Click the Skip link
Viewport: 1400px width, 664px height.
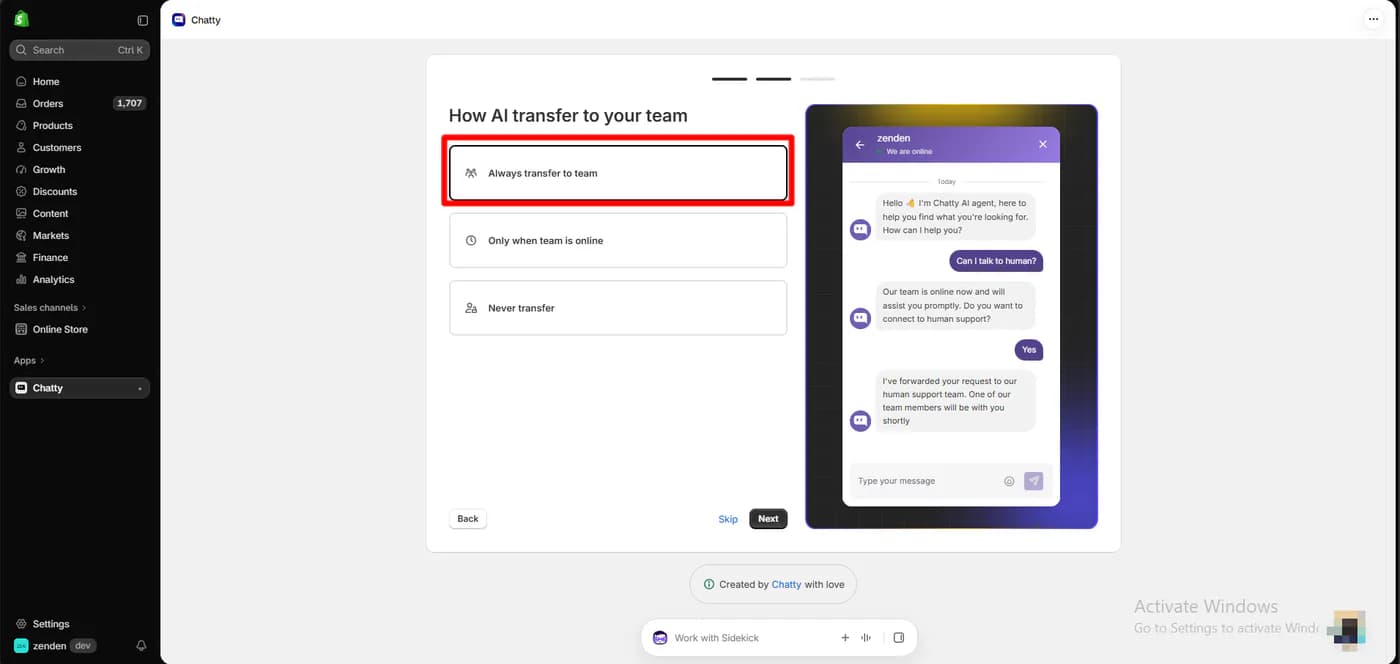pyautogui.click(x=728, y=519)
